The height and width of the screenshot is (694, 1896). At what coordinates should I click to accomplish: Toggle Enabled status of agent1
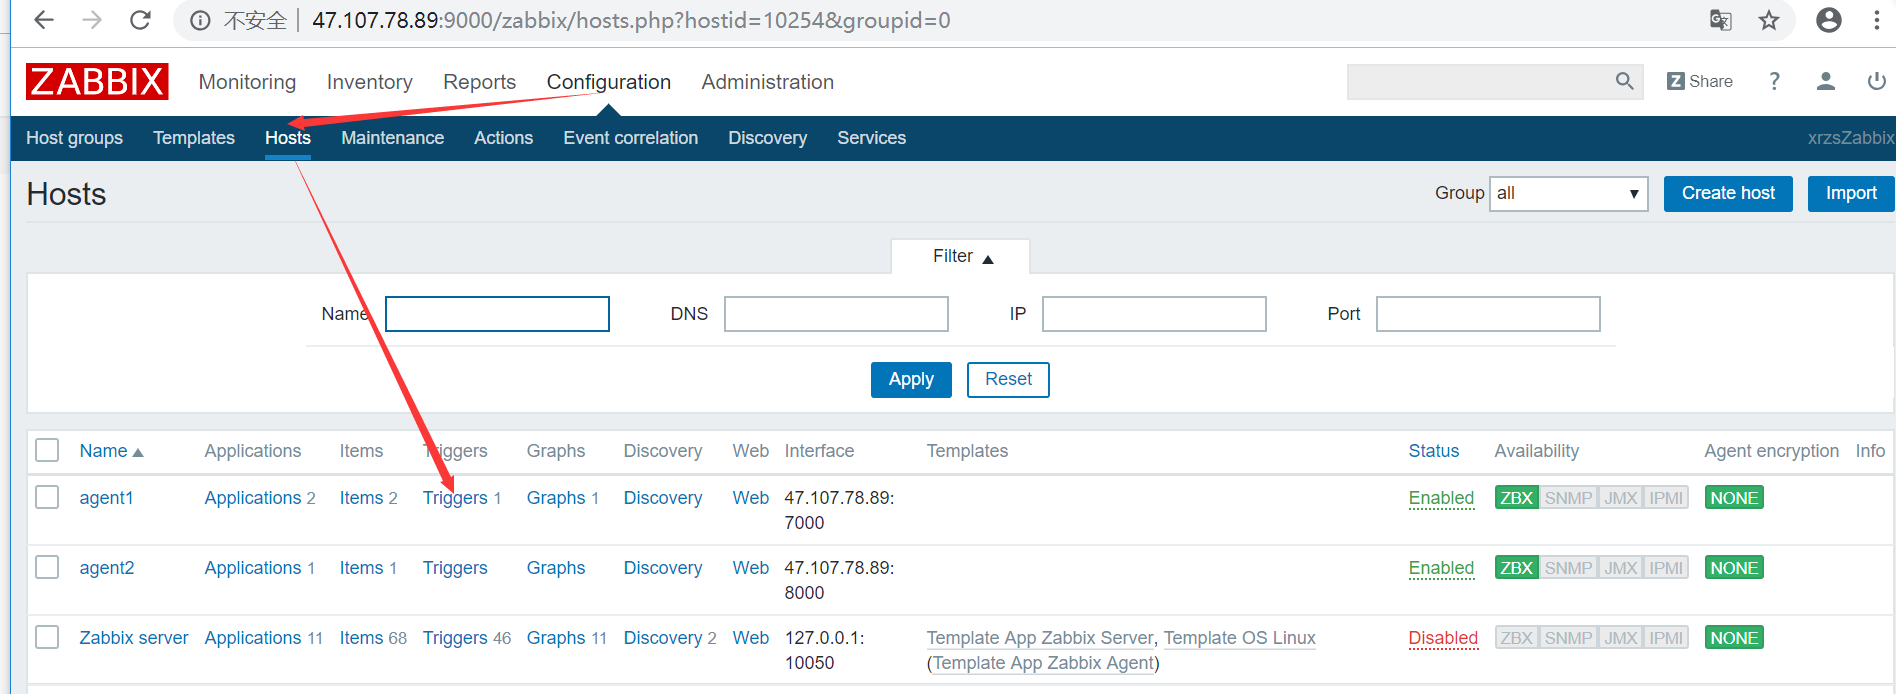[x=1441, y=498]
